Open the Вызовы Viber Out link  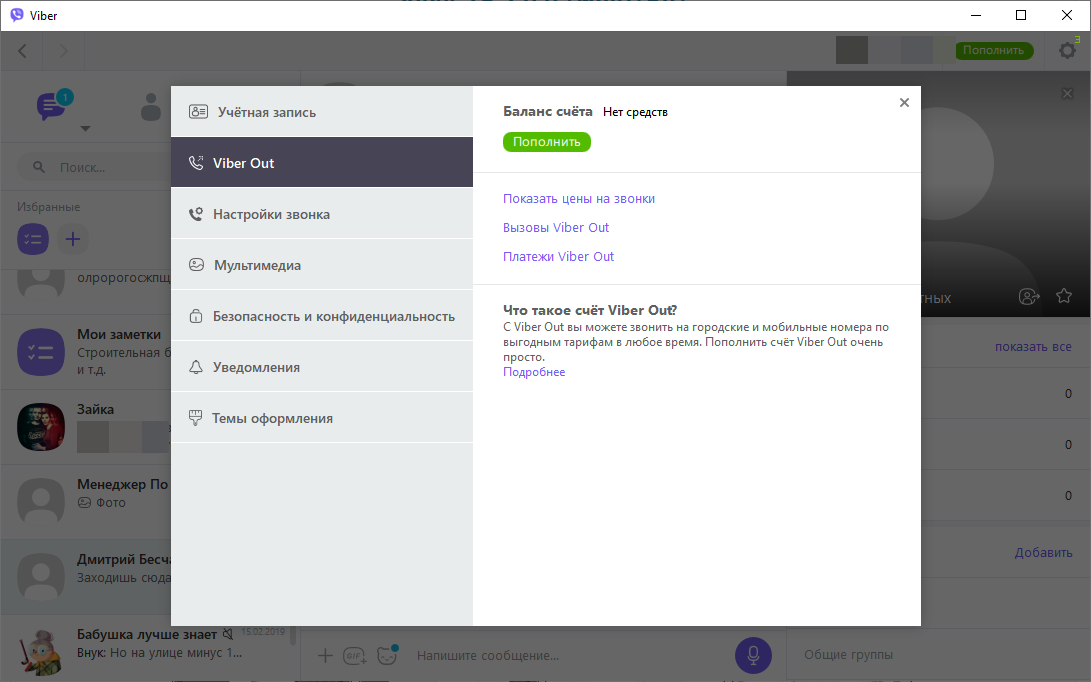click(x=556, y=228)
